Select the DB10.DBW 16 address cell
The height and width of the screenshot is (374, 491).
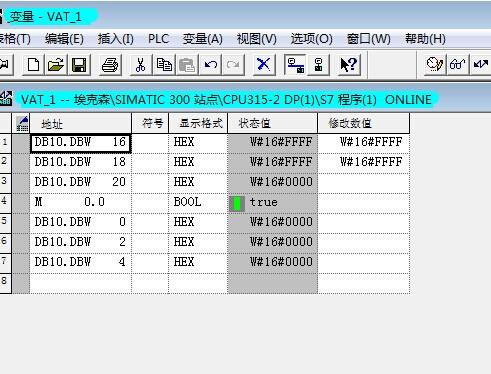point(81,143)
